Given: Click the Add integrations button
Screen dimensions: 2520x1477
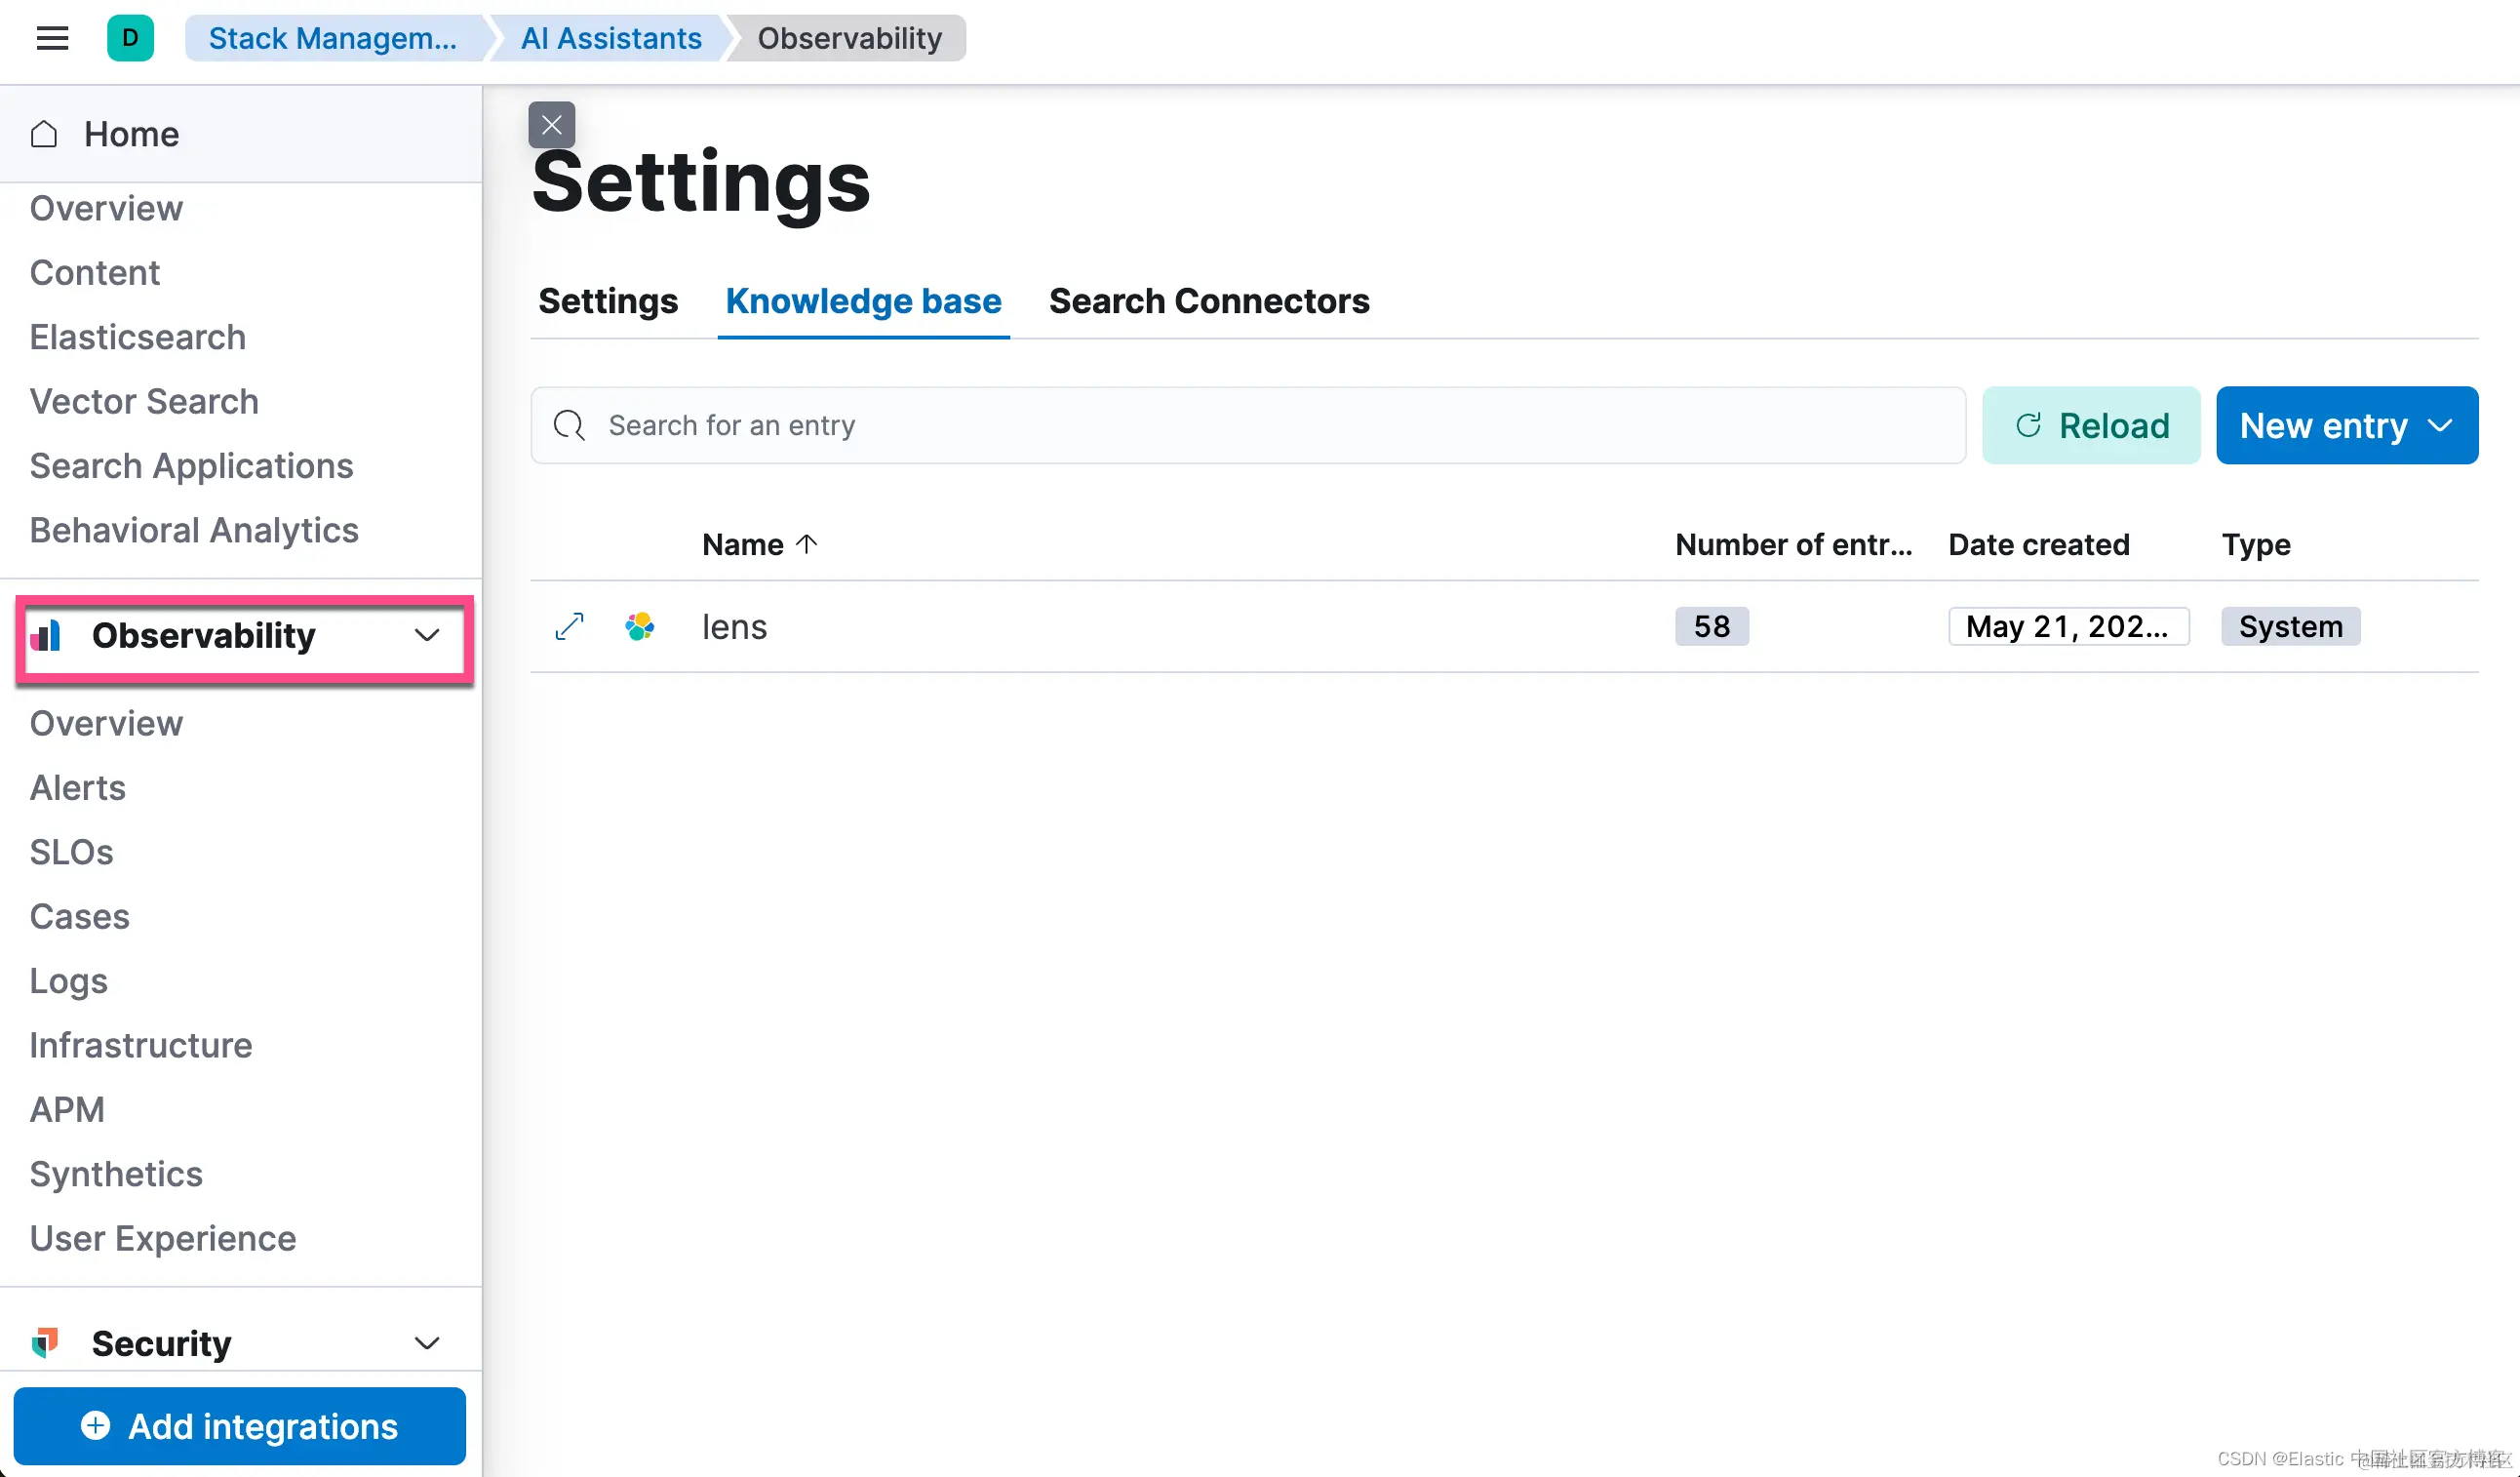Looking at the screenshot, I should pyautogui.click(x=240, y=1426).
